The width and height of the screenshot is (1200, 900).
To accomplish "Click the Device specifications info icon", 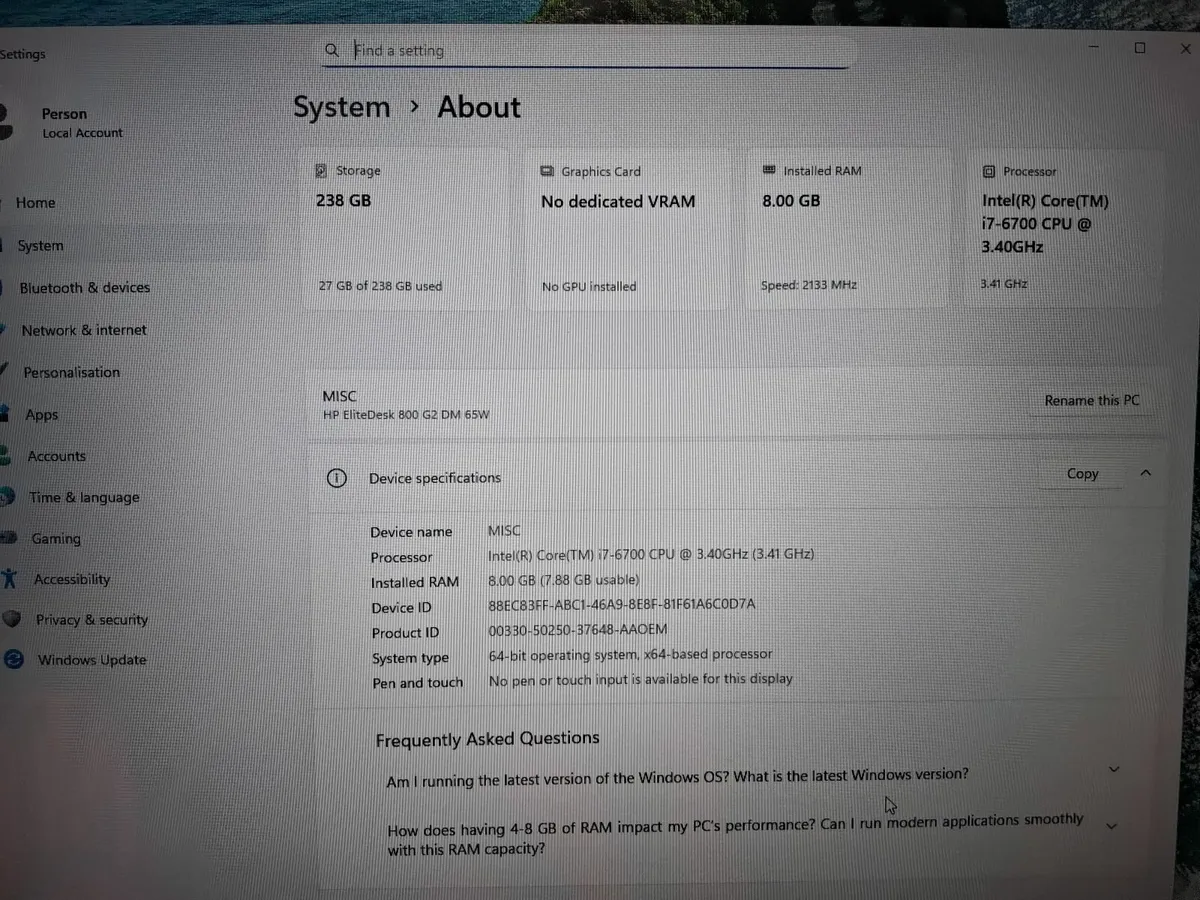I will point(337,478).
